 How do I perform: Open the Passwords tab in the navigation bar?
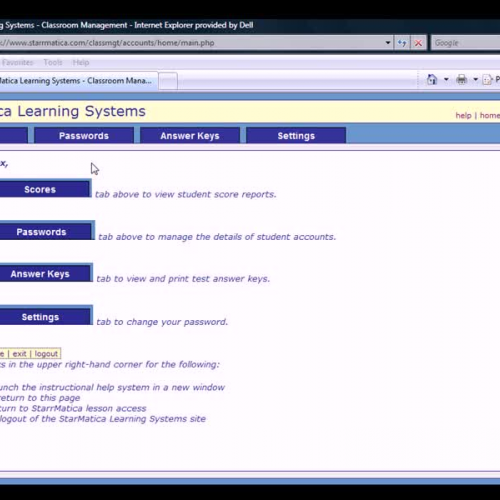pos(84,136)
